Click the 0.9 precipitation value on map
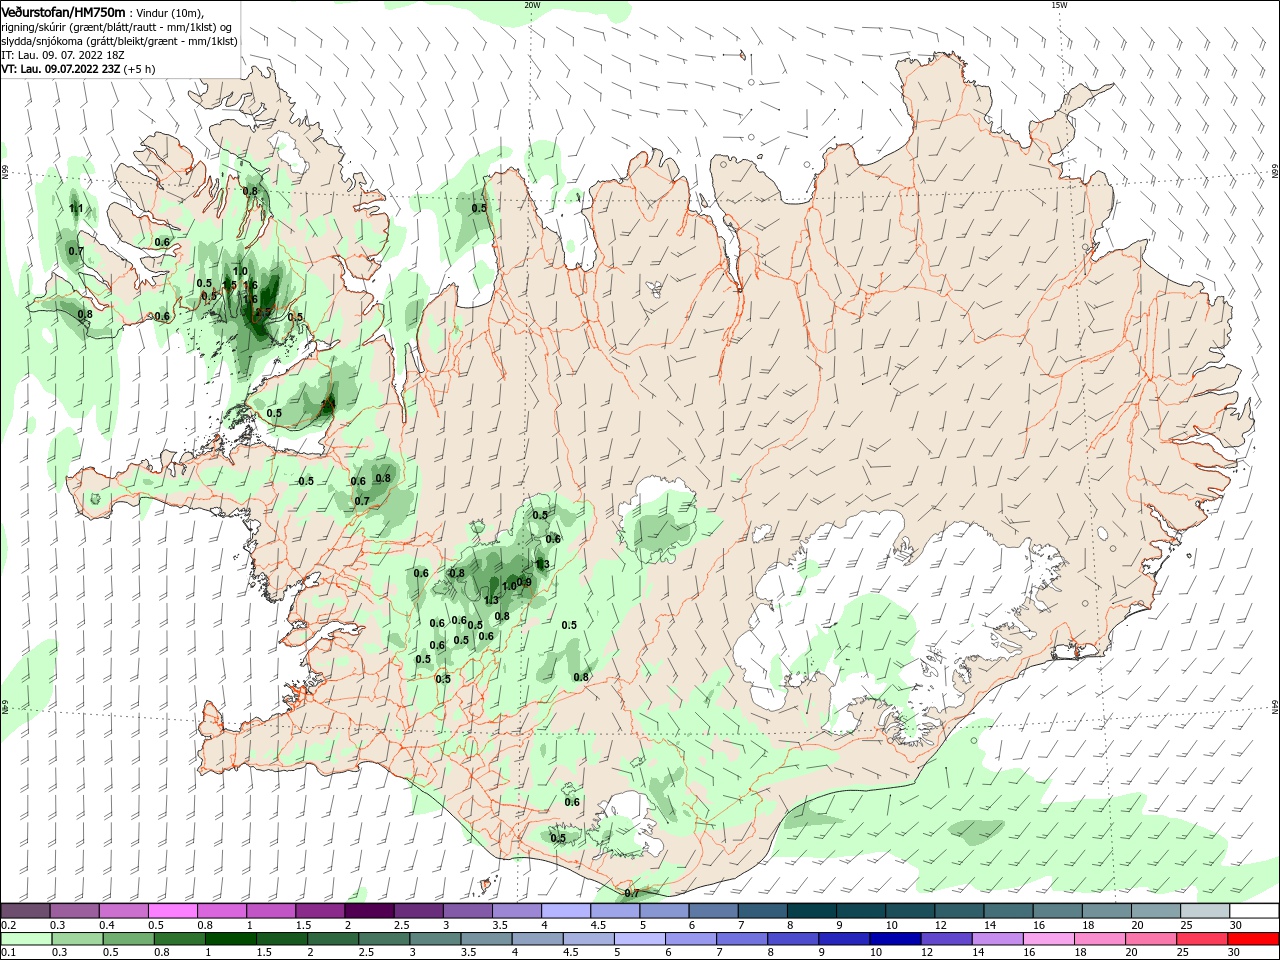The height and width of the screenshot is (960, 1280). (x=524, y=582)
